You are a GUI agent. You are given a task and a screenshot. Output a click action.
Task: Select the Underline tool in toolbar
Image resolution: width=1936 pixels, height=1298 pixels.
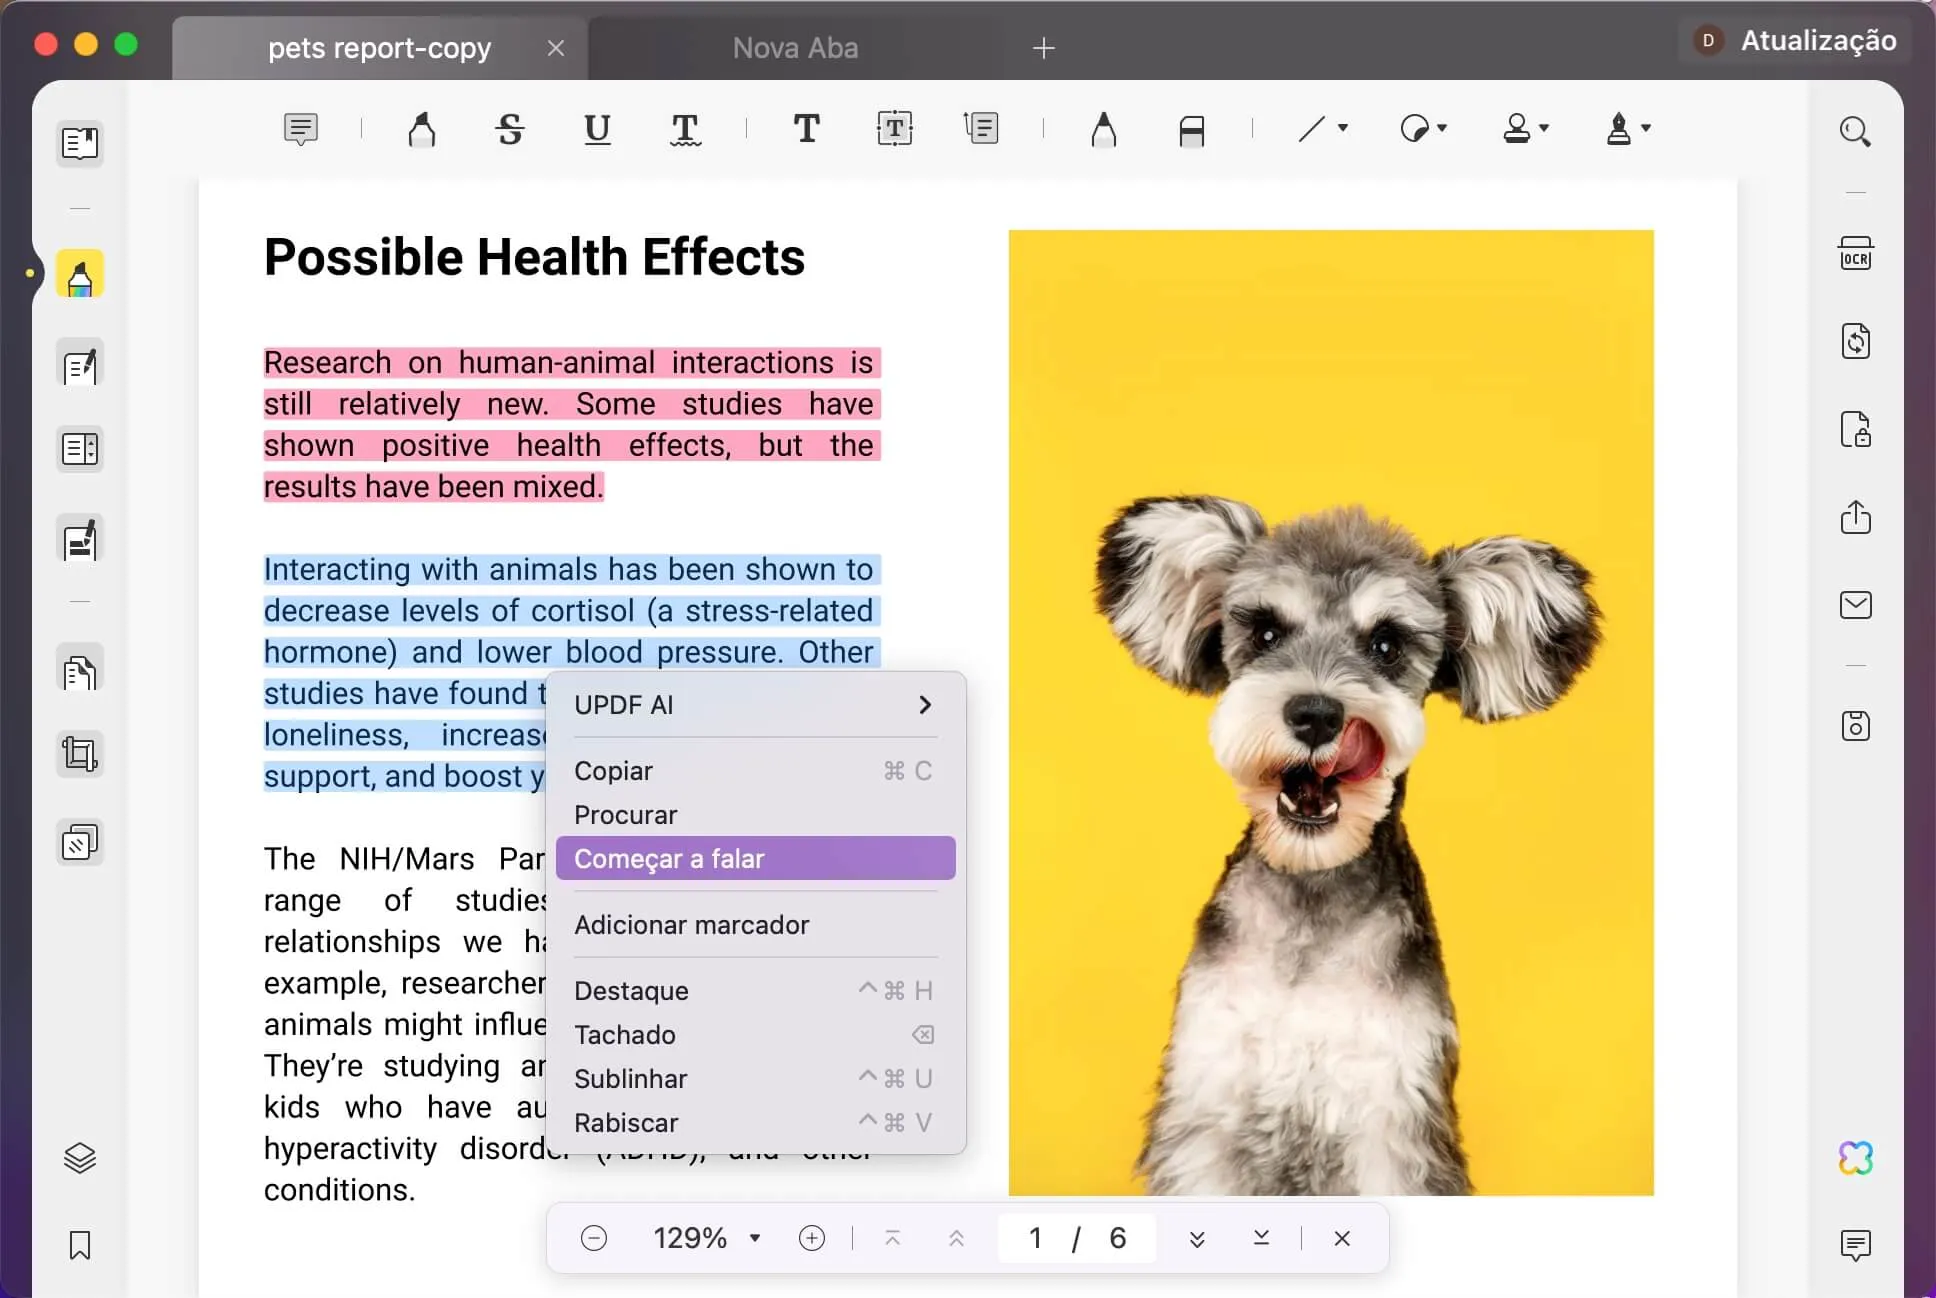point(597,129)
